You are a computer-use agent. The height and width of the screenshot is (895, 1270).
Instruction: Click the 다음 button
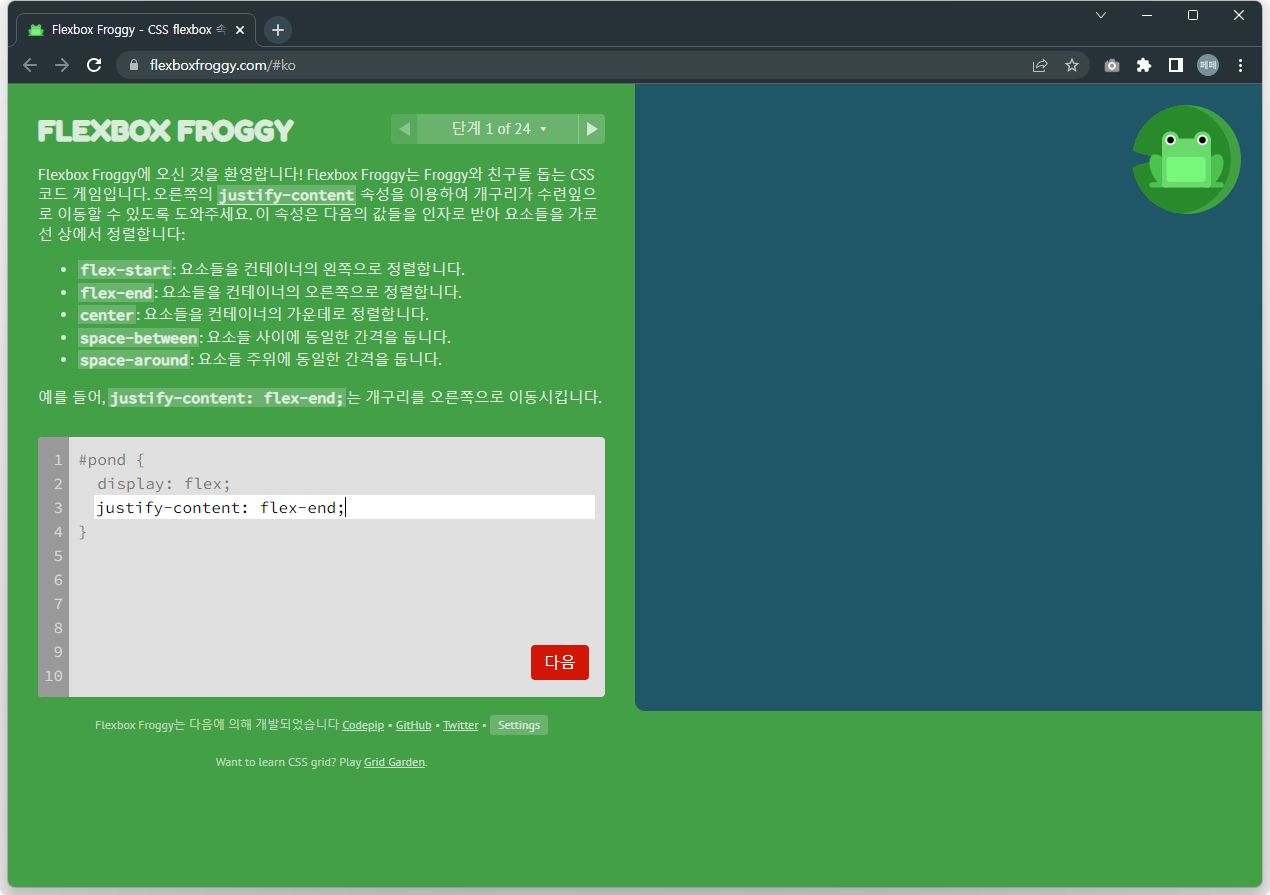[x=560, y=662]
